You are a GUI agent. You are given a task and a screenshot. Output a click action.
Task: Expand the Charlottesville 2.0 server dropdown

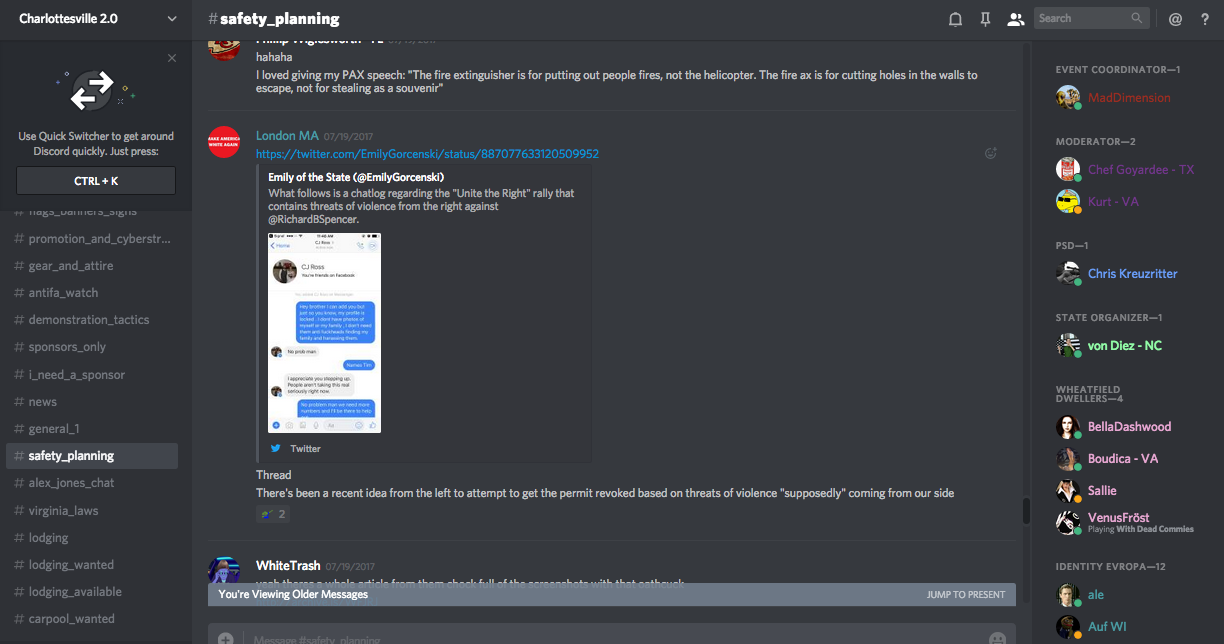[x=172, y=19]
